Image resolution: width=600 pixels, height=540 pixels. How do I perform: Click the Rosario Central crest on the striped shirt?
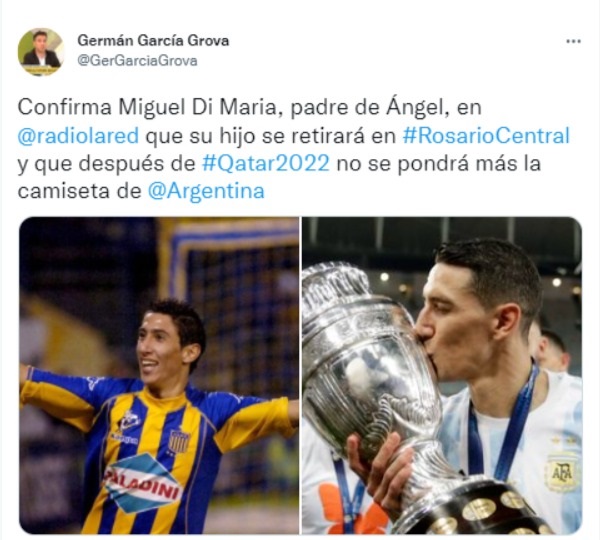(179, 441)
